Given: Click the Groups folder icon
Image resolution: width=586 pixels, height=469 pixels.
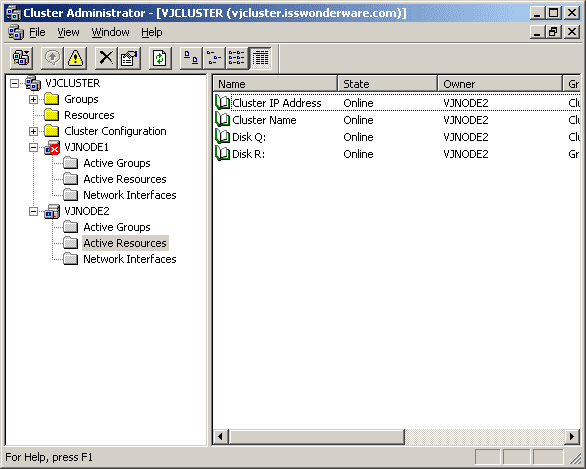Looking at the screenshot, I should pyautogui.click(x=52, y=99).
